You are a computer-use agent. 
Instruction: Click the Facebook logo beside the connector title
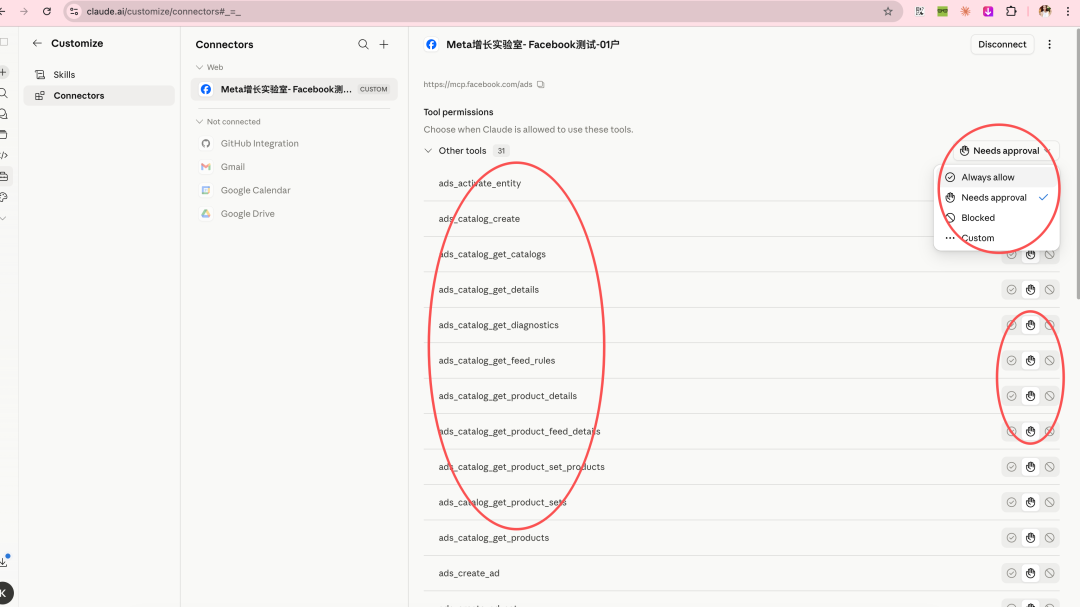[x=431, y=44]
